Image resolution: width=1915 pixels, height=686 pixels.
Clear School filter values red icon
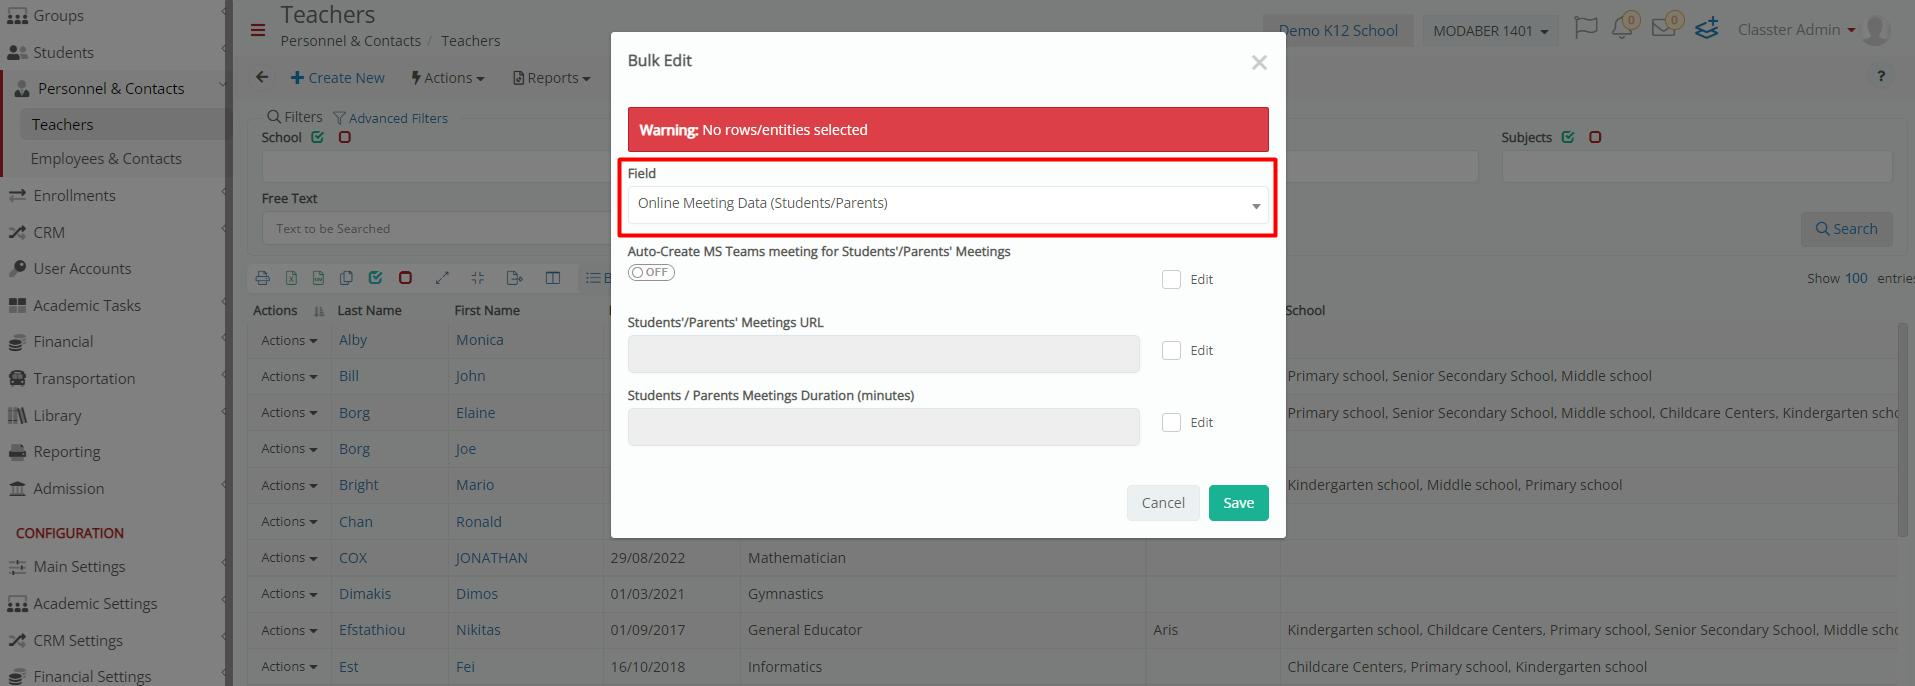click(x=345, y=137)
